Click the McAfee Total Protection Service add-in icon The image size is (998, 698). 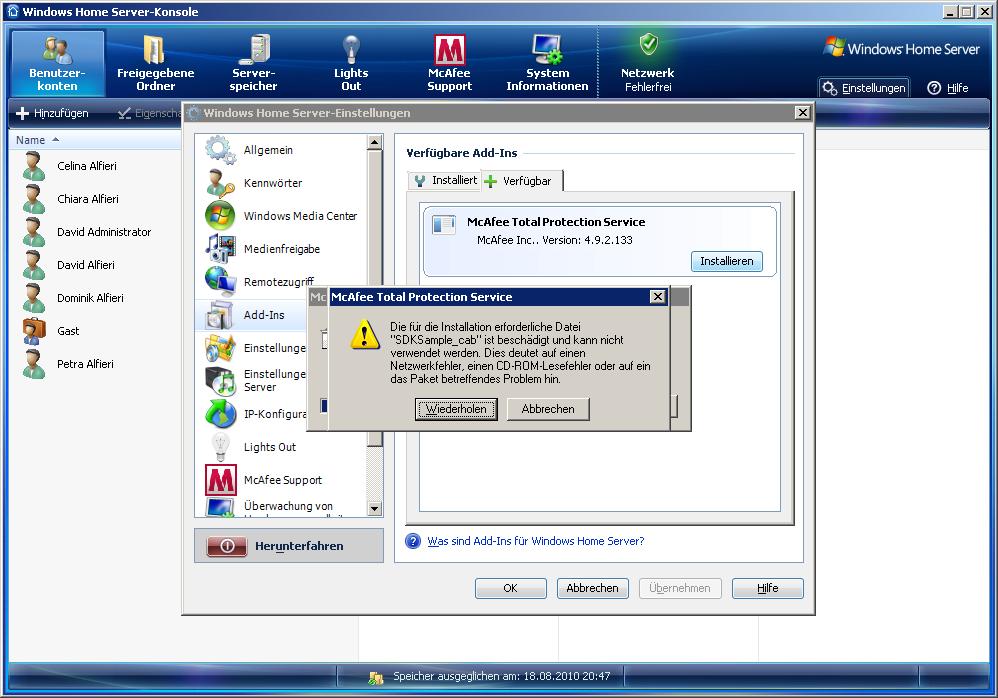(444, 224)
